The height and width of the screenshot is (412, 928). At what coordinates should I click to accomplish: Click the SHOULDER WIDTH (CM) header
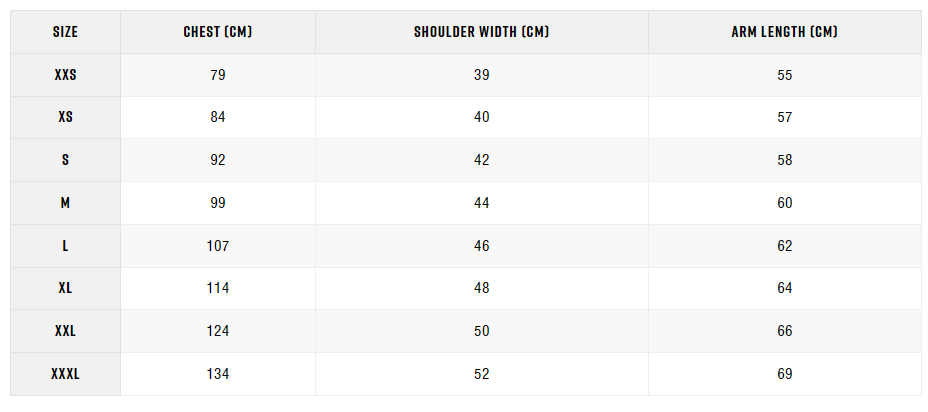pos(482,32)
